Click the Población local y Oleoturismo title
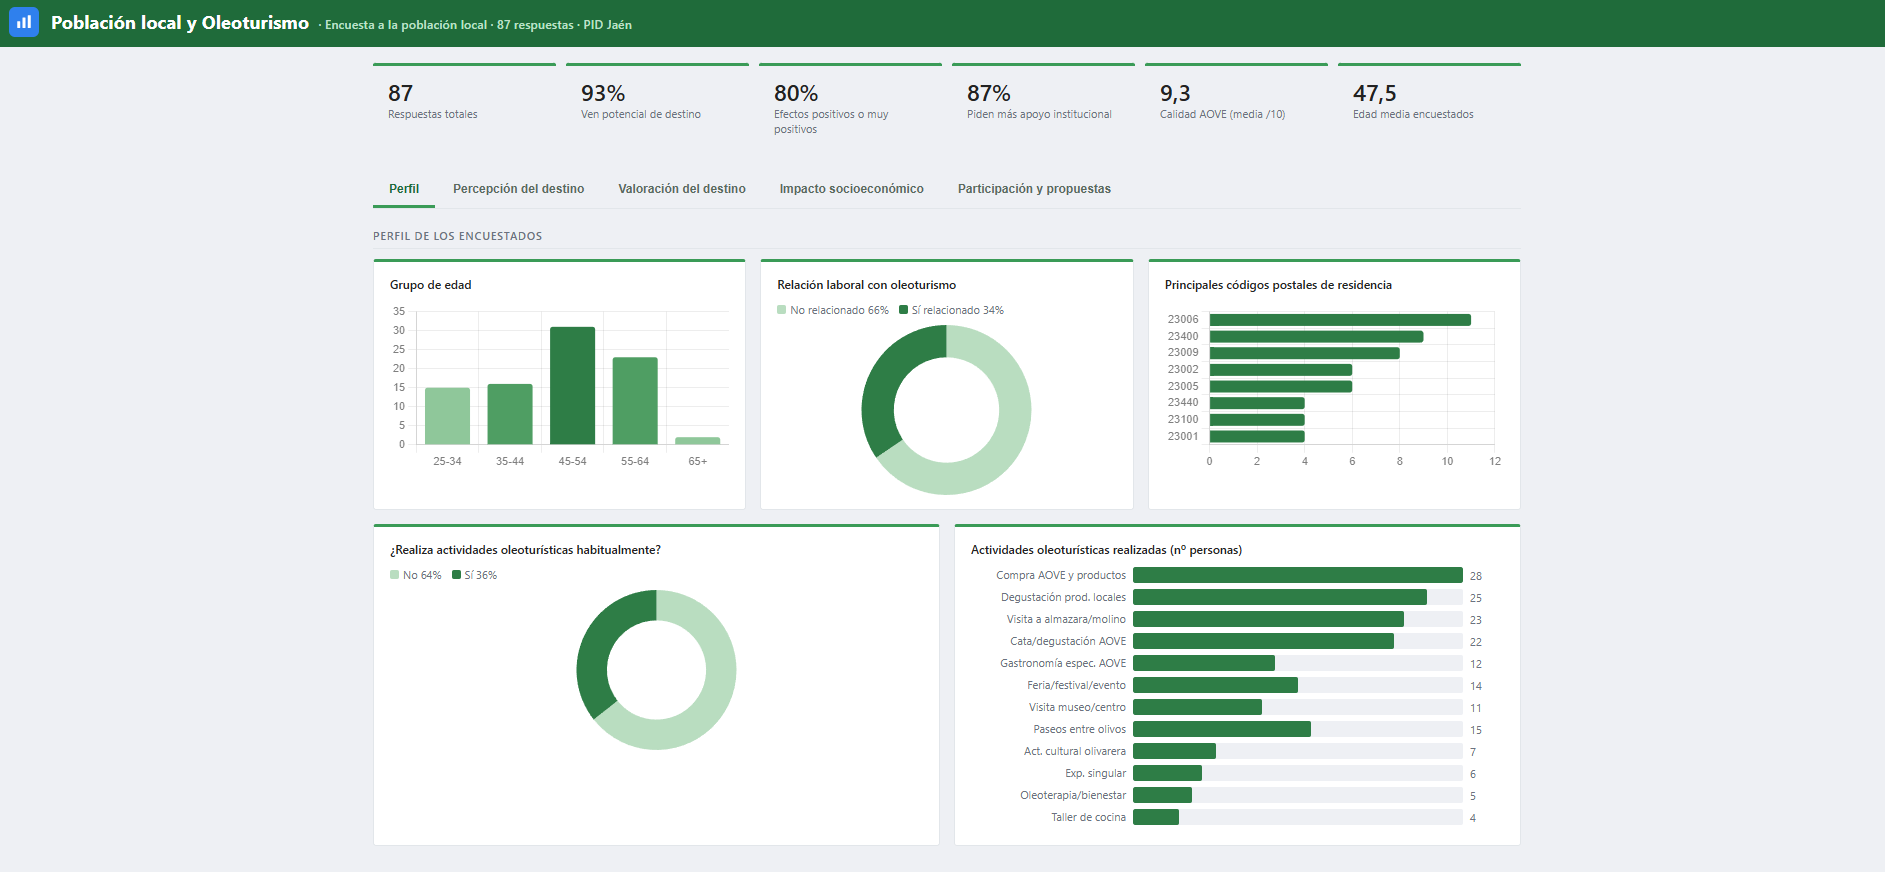This screenshot has height=872, width=1885. pyautogui.click(x=180, y=23)
